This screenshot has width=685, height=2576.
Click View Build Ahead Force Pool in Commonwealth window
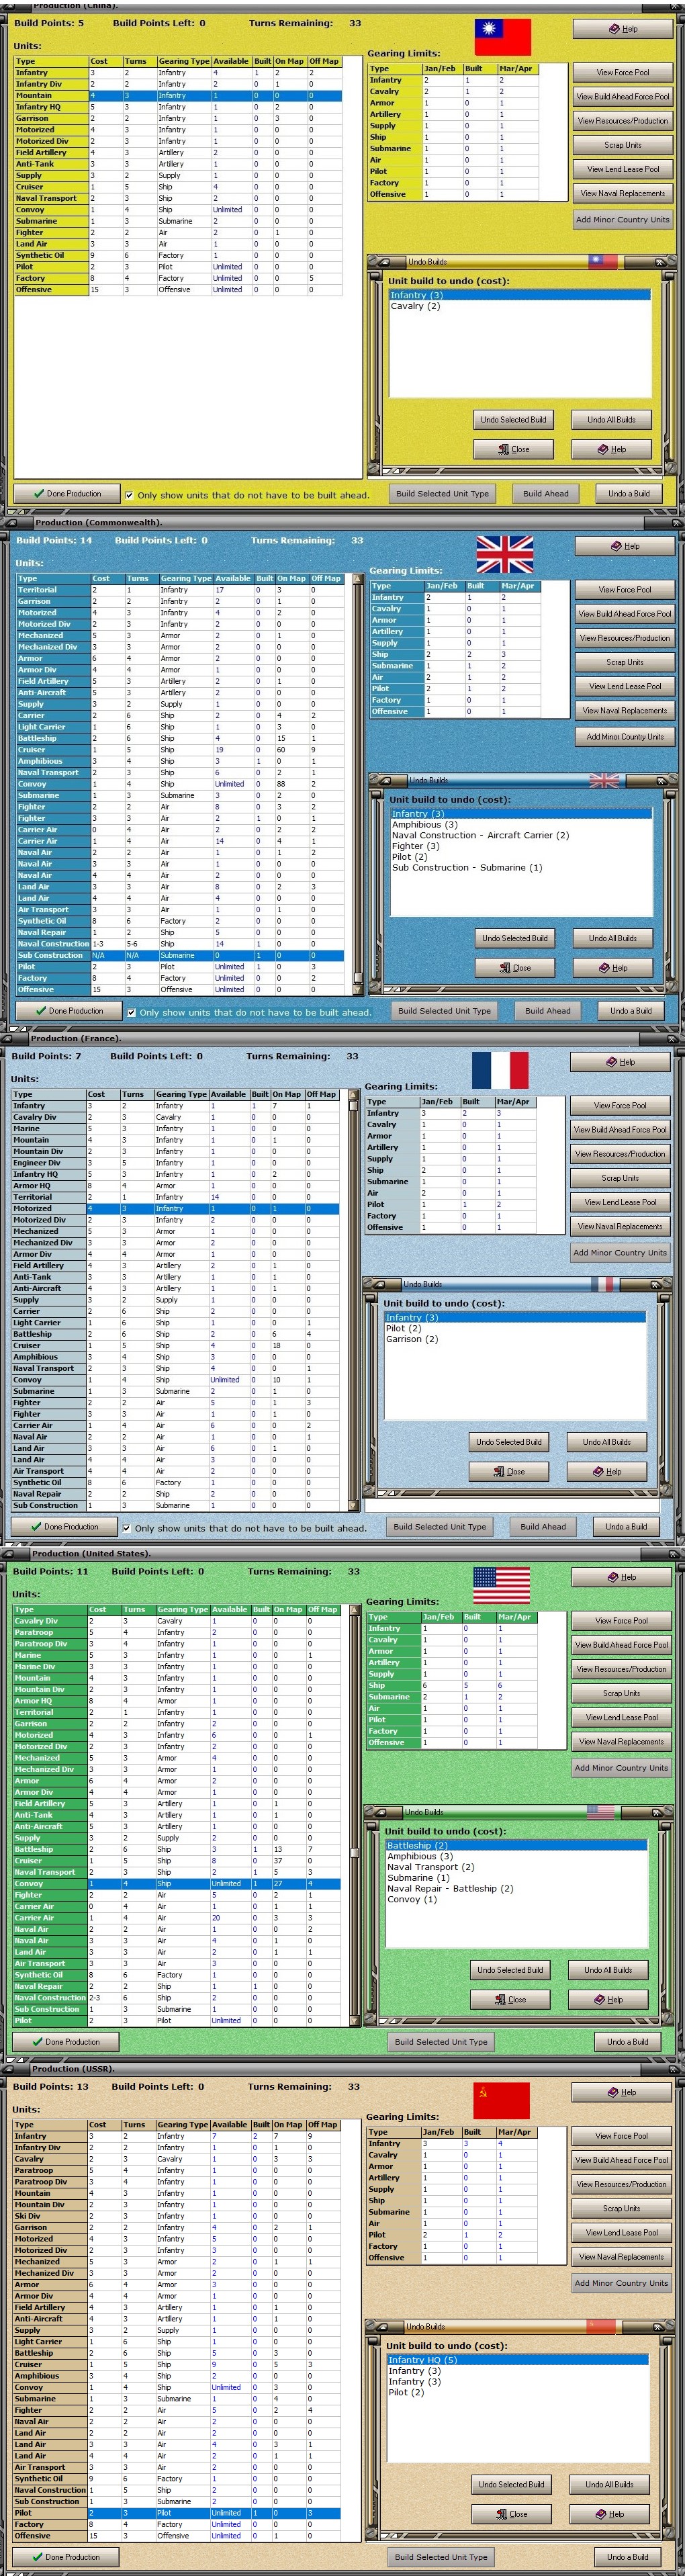pos(624,614)
